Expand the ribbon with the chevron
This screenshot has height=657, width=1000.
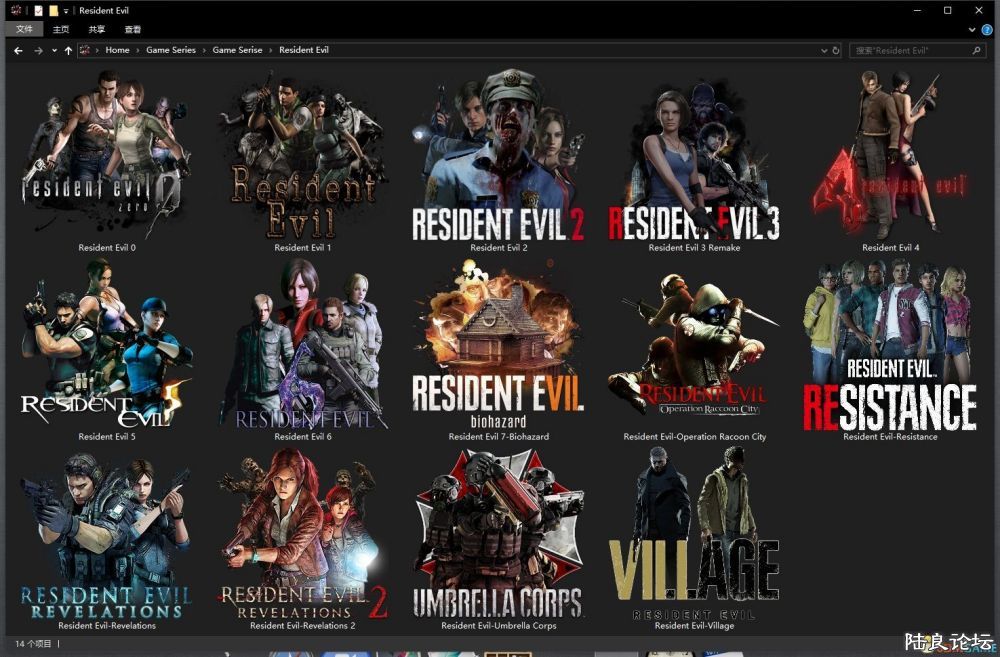pos(973,30)
